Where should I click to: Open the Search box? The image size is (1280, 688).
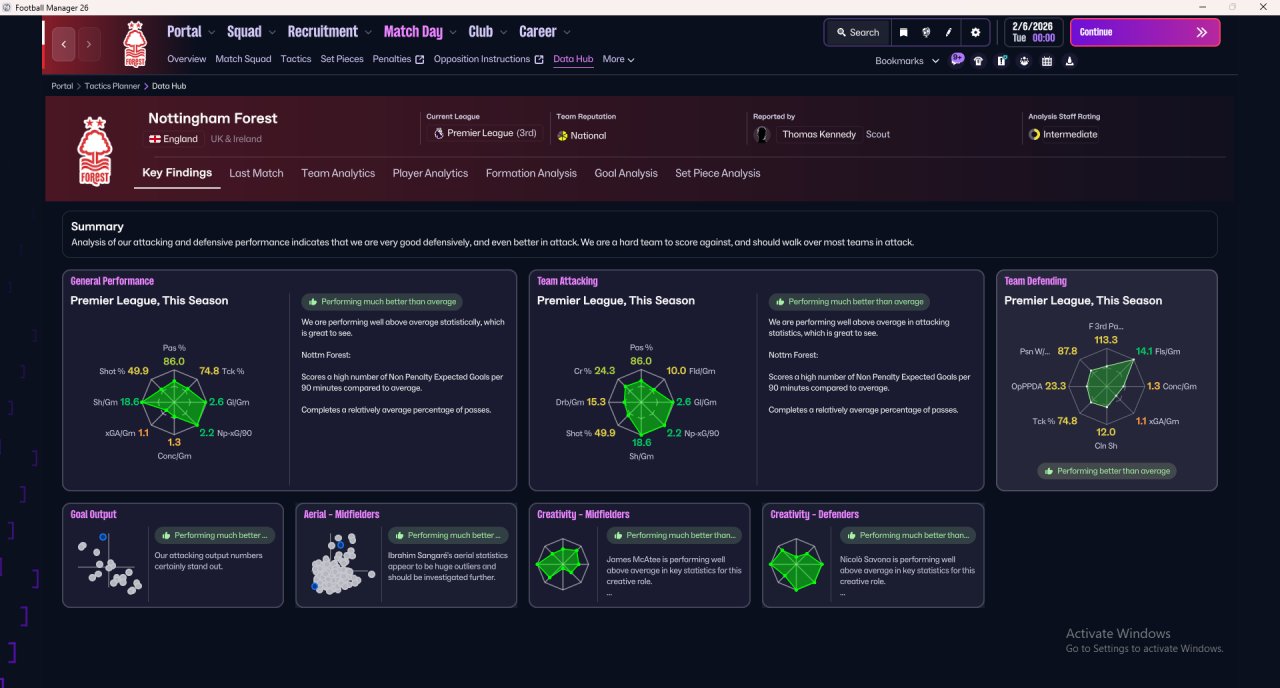click(x=857, y=32)
